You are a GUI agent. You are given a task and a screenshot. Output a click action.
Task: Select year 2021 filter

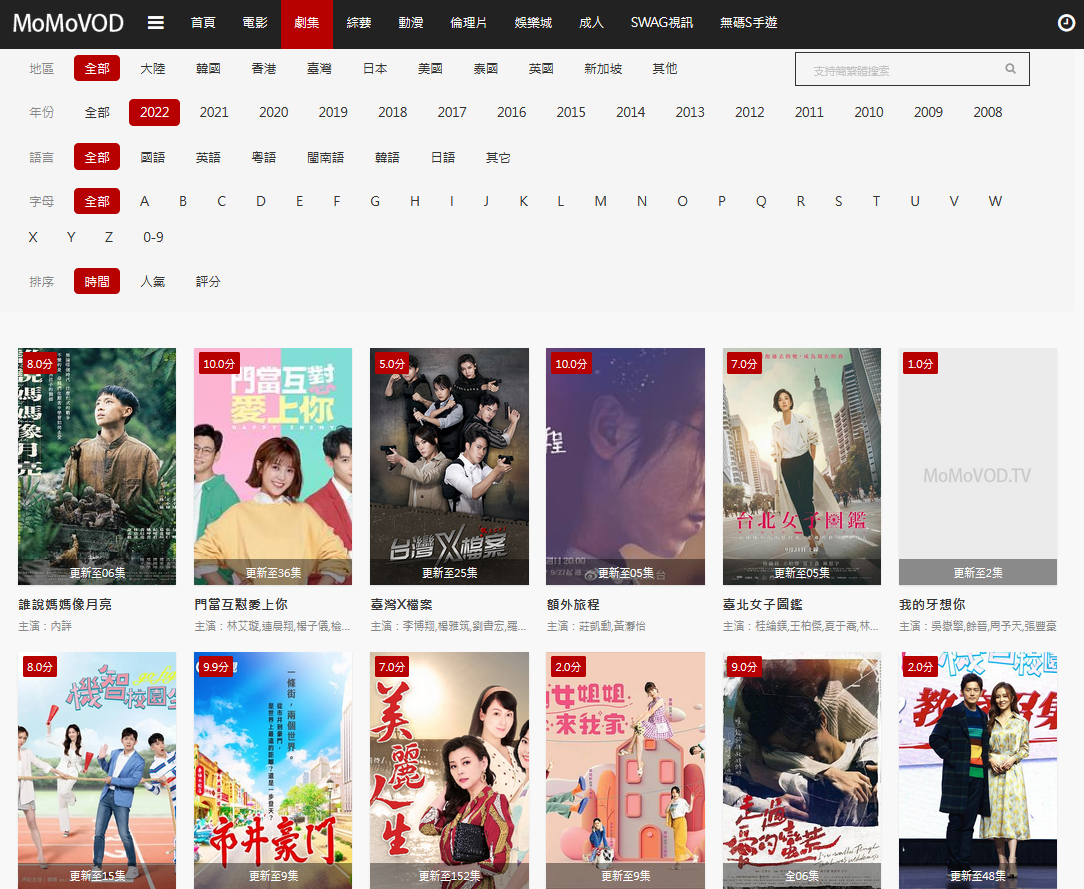[214, 112]
